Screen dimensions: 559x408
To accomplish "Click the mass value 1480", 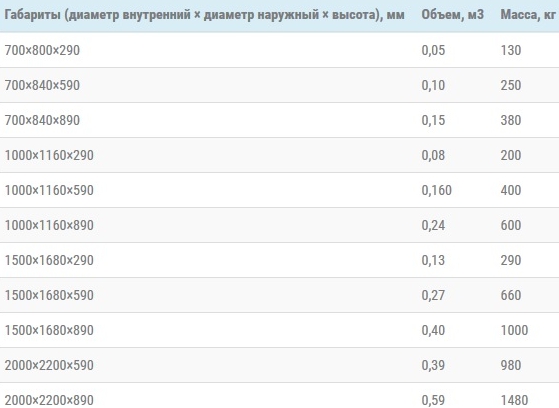I will 514,400.
